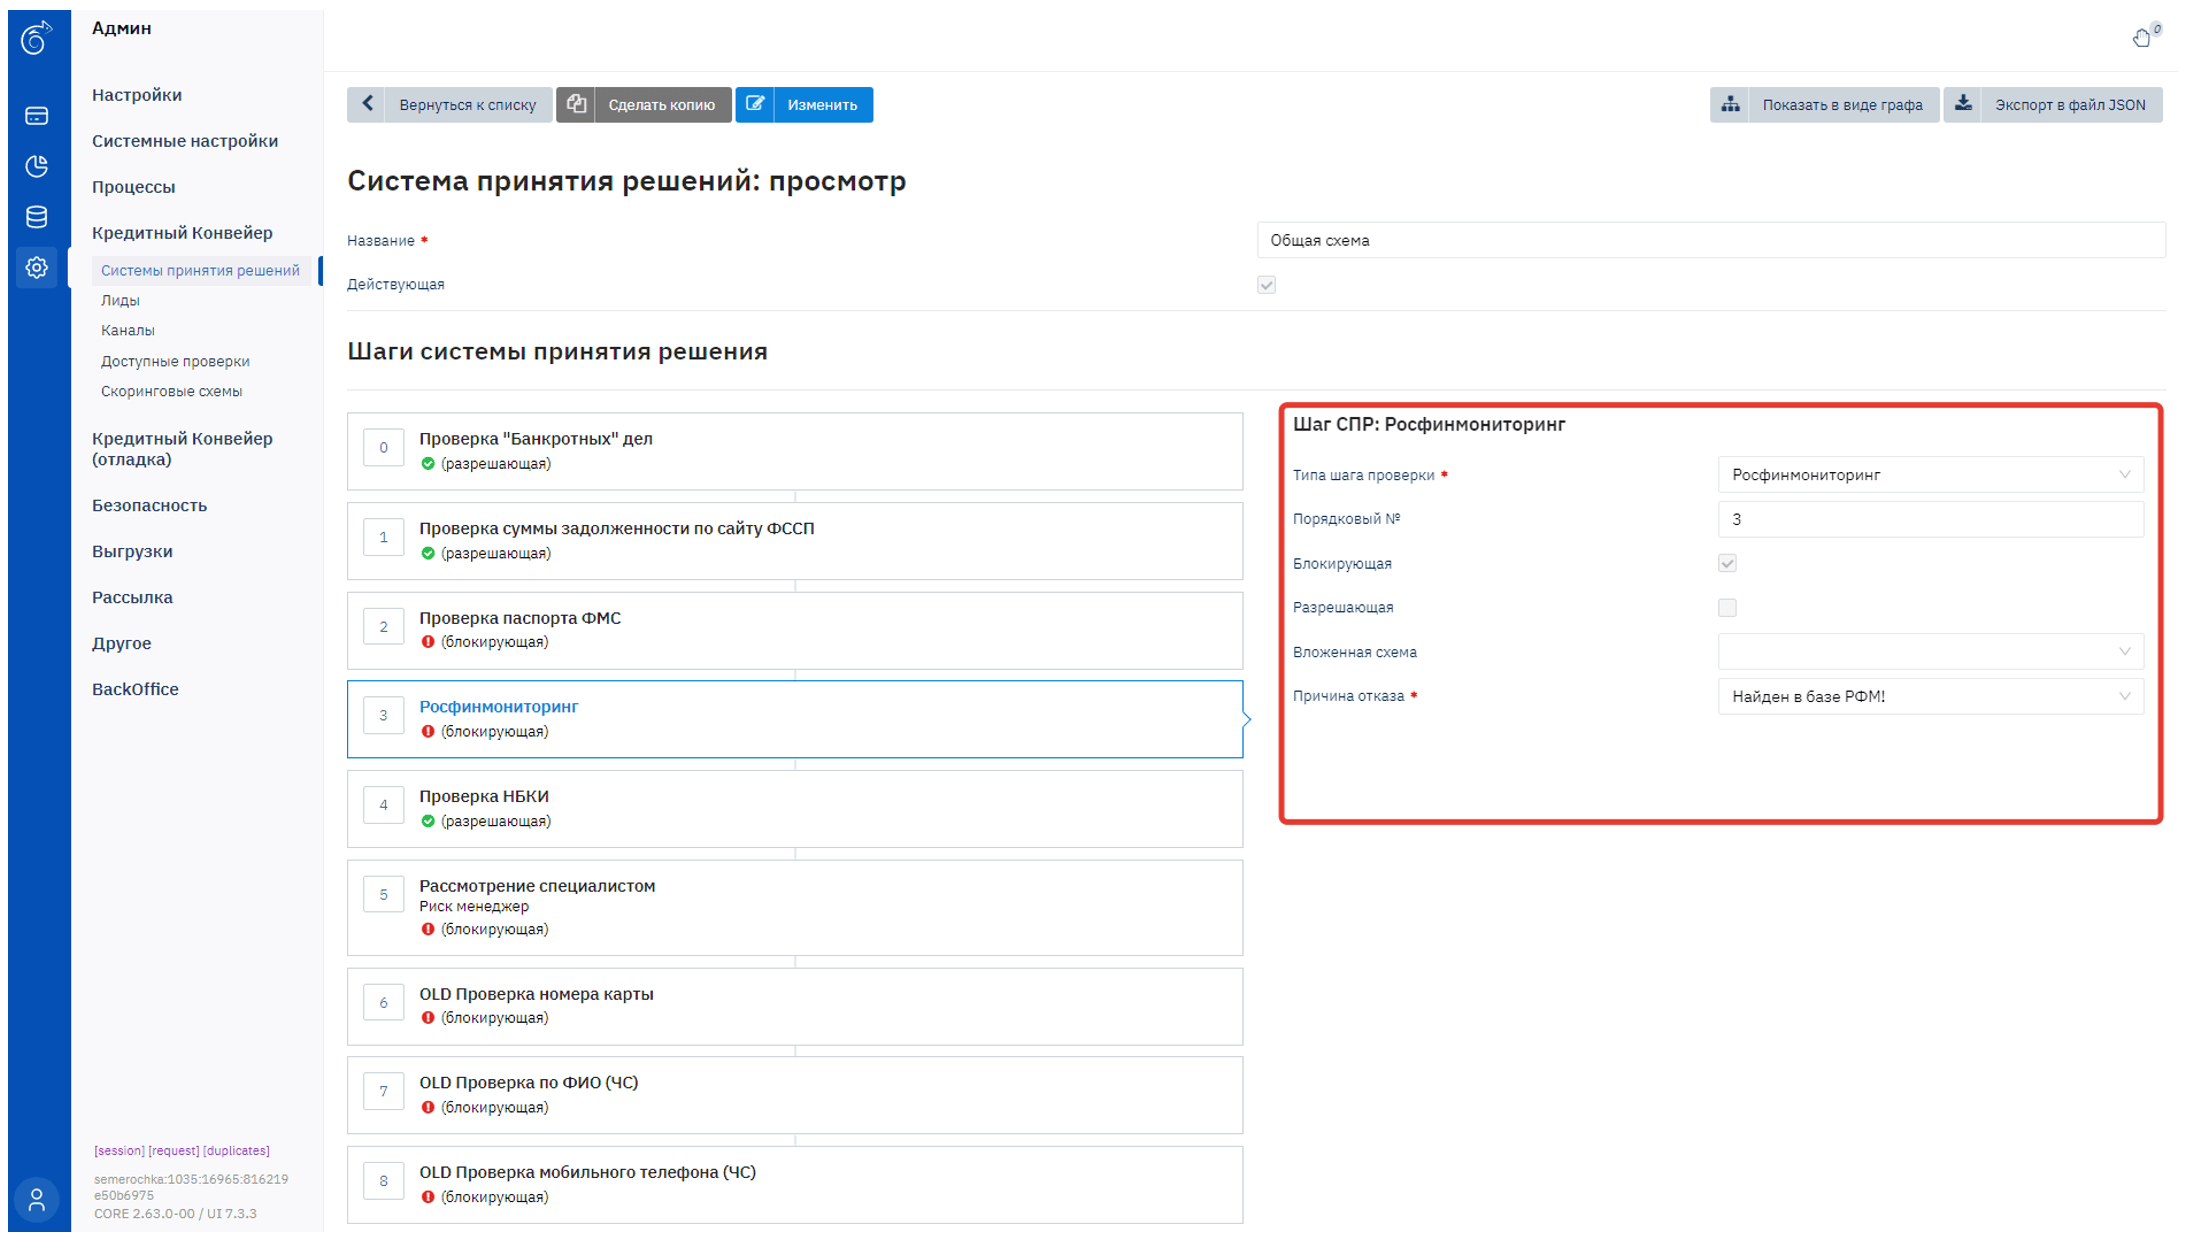Click the edit pencil icon beside Изменить
This screenshot has width=2192, height=1240.
[x=755, y=104]
